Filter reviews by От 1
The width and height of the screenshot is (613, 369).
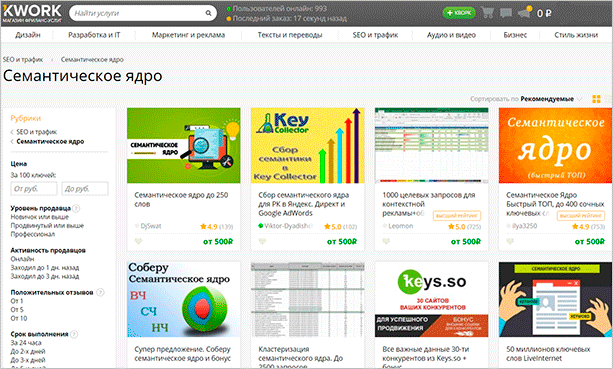point(17,301)
